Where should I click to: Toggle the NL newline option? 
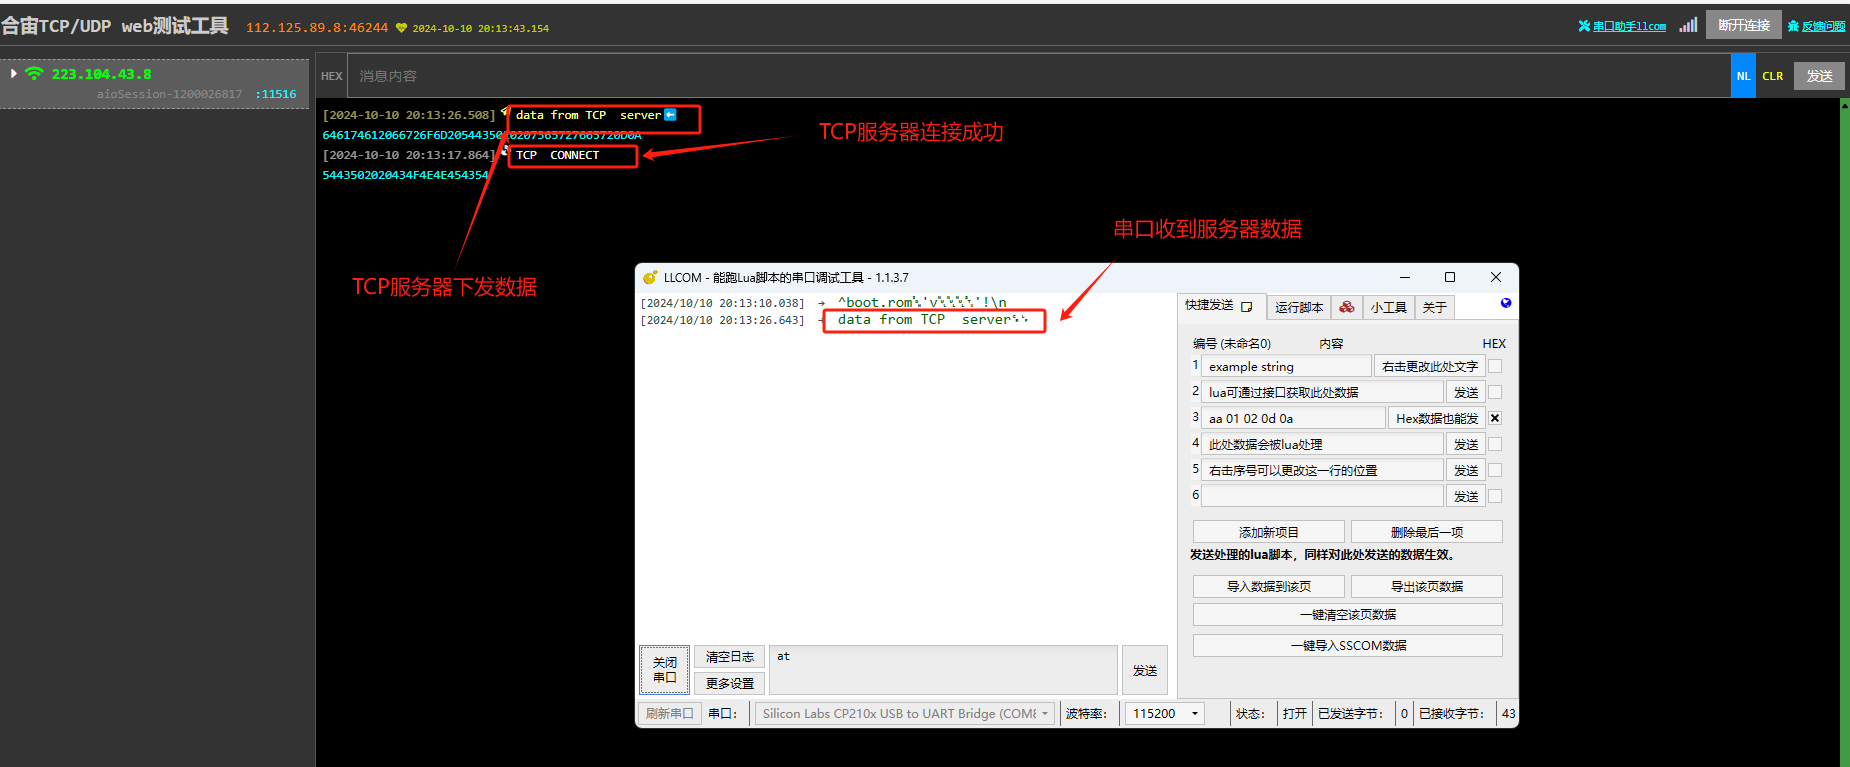click(1743, 76)
